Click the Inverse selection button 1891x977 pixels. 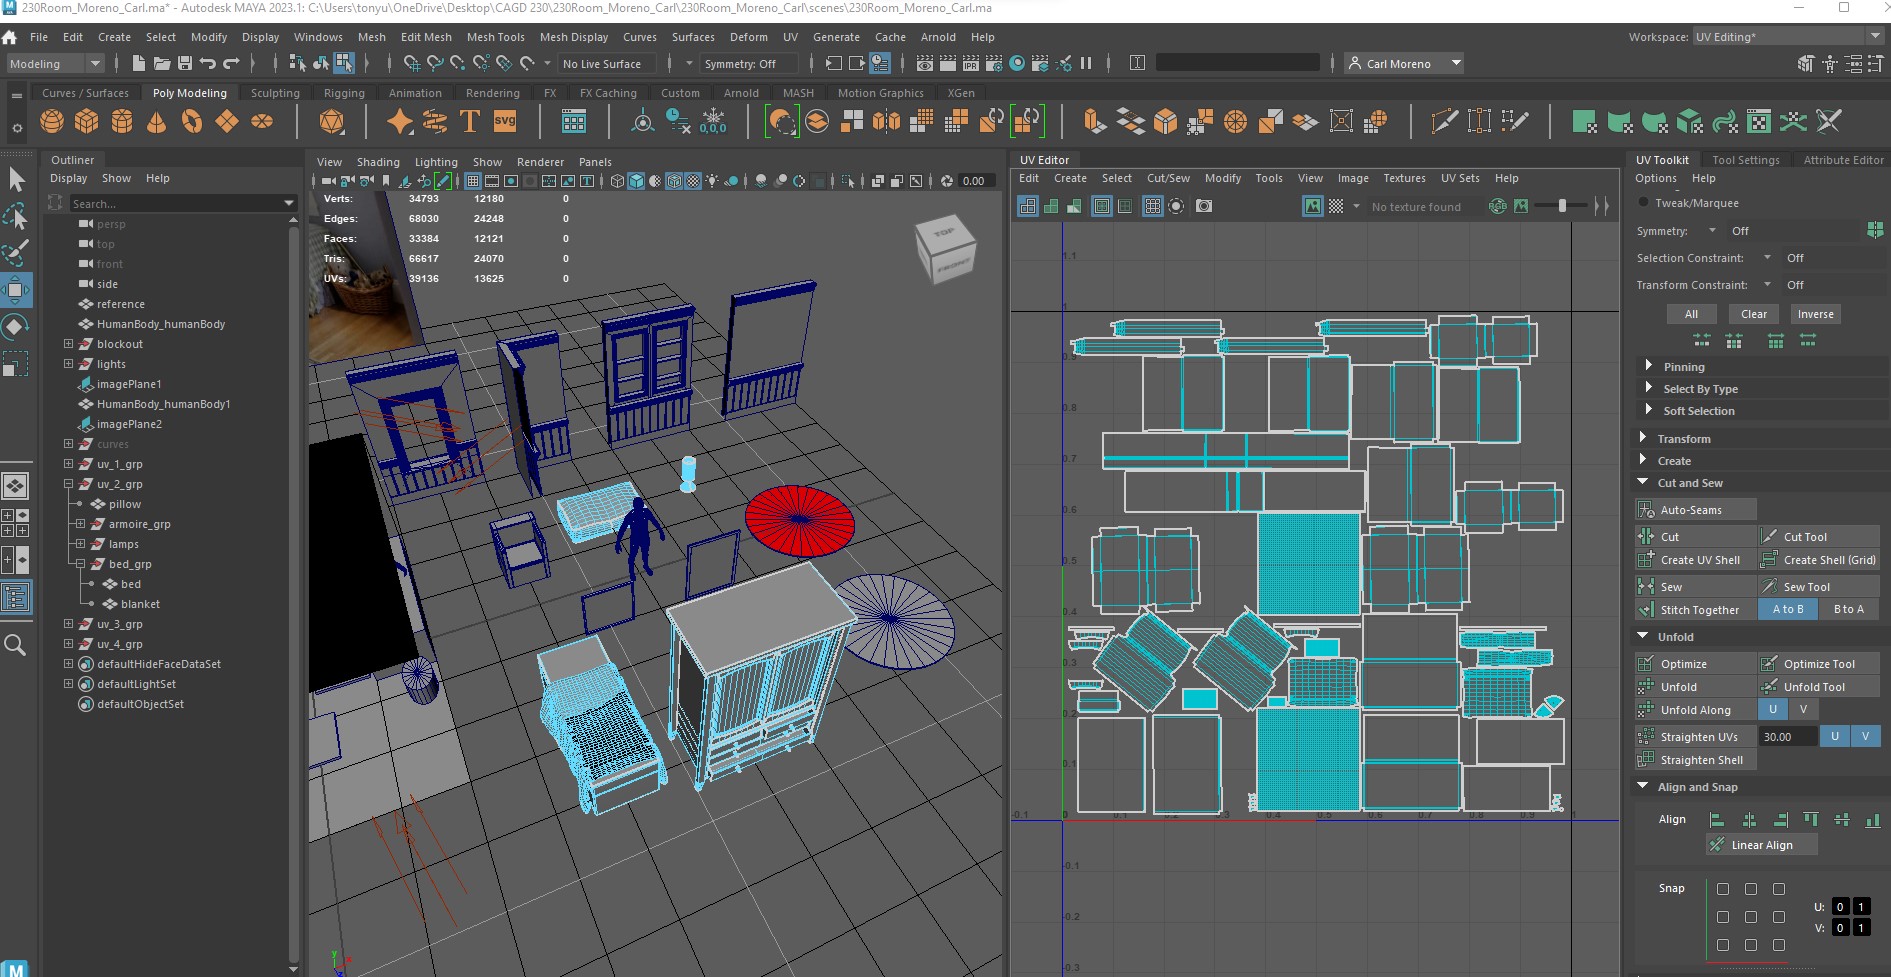(1815, 314)
